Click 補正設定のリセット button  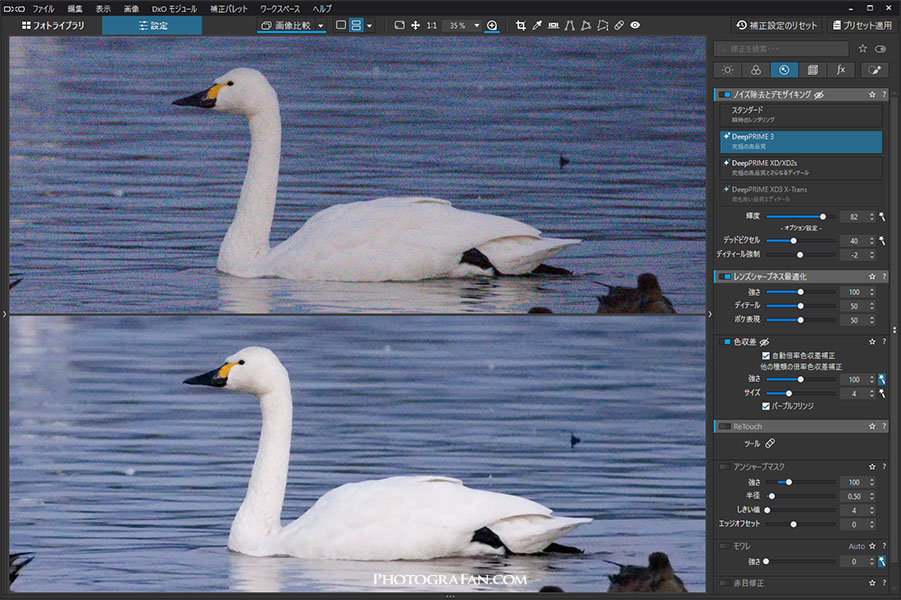pos(777,25)
